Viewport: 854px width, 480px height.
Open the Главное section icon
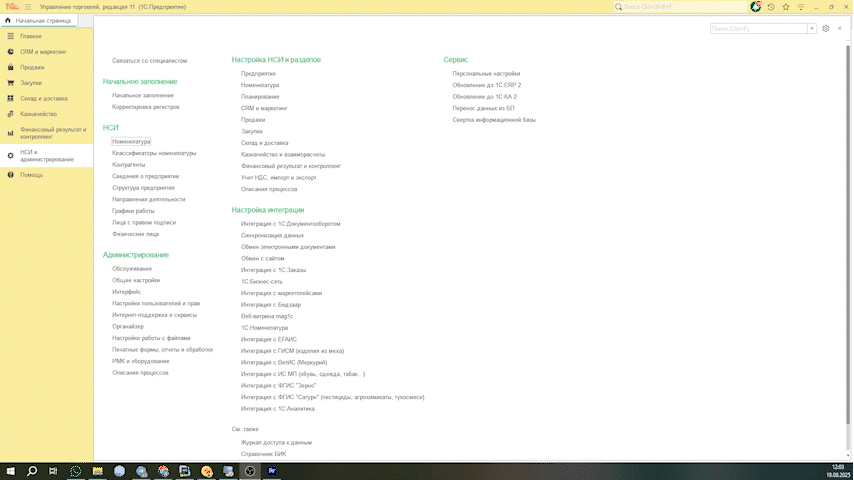10,36
